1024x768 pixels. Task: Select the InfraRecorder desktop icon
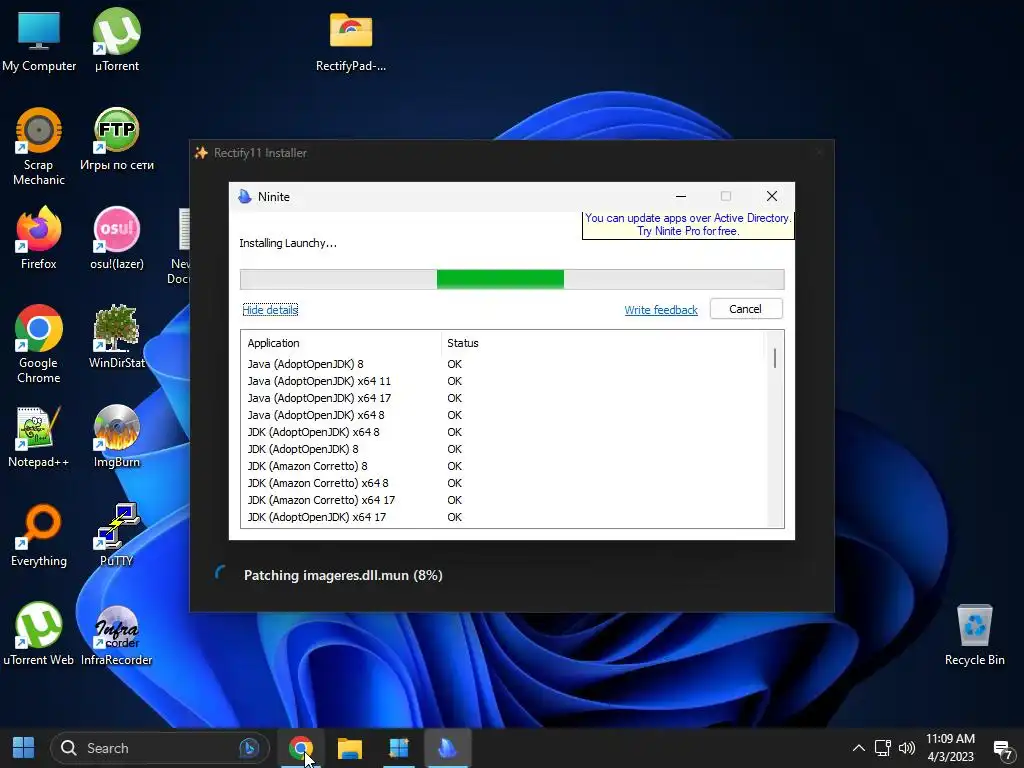coord(116,634)
